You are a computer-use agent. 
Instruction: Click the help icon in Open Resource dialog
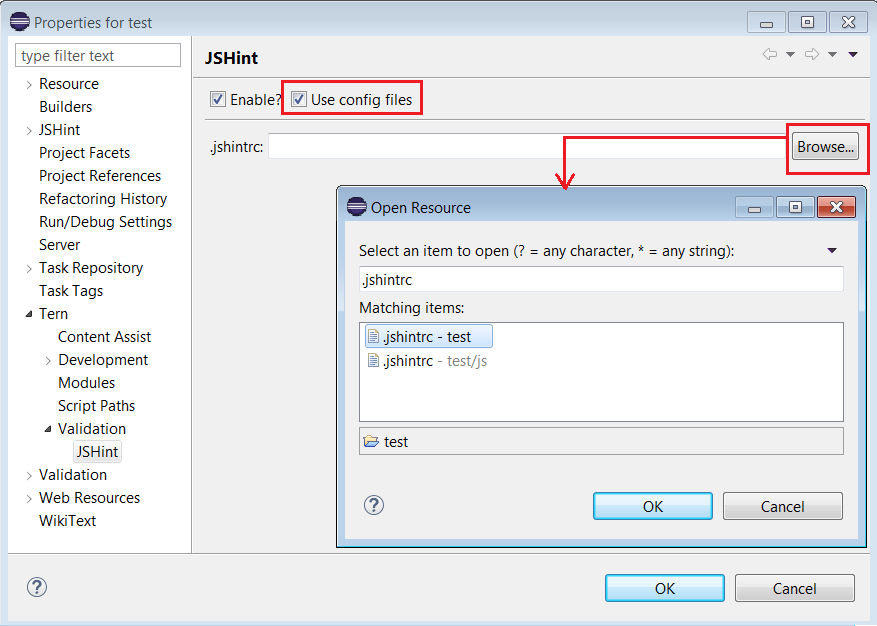click(x=374, y=505)
